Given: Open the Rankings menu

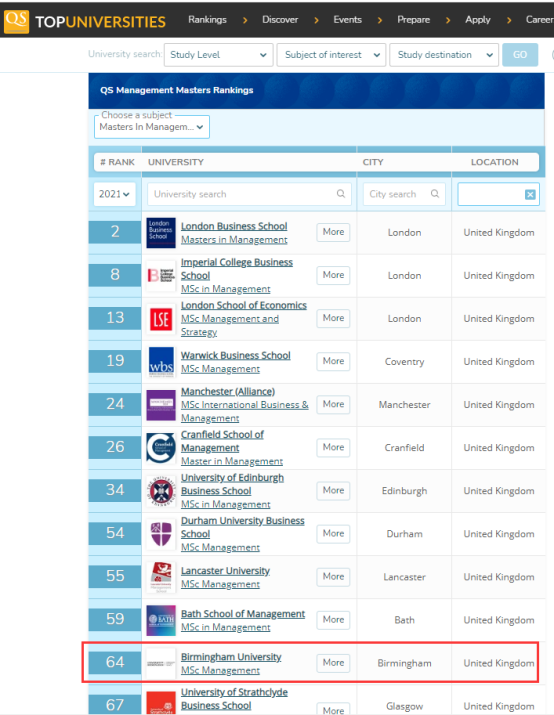Looking at the screenshot, I should 207,20.
